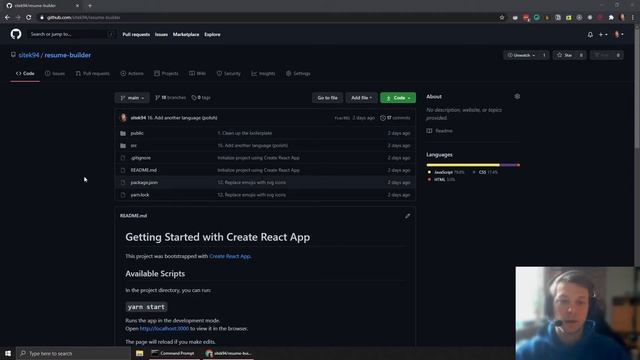Screen dimensions: 640x360
Task: Expand the Unwatch dropdown
Action: coord(521,55)
